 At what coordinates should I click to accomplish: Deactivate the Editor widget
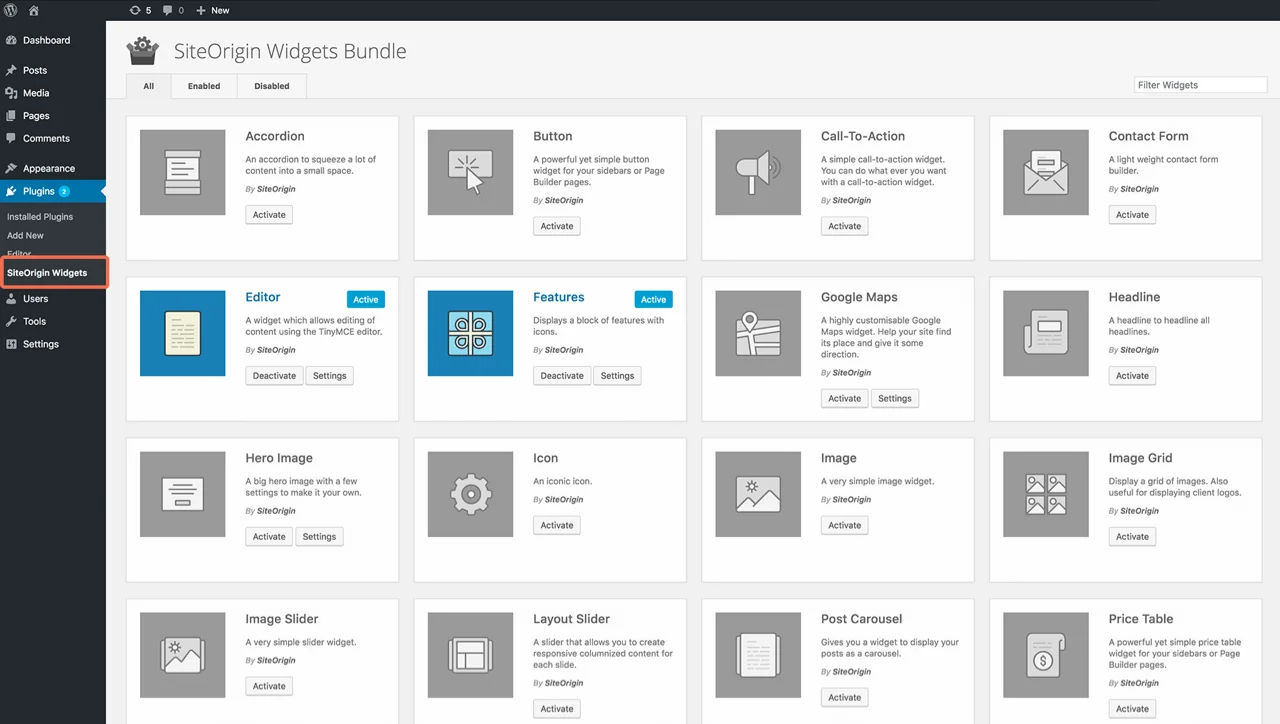(274, 376)
